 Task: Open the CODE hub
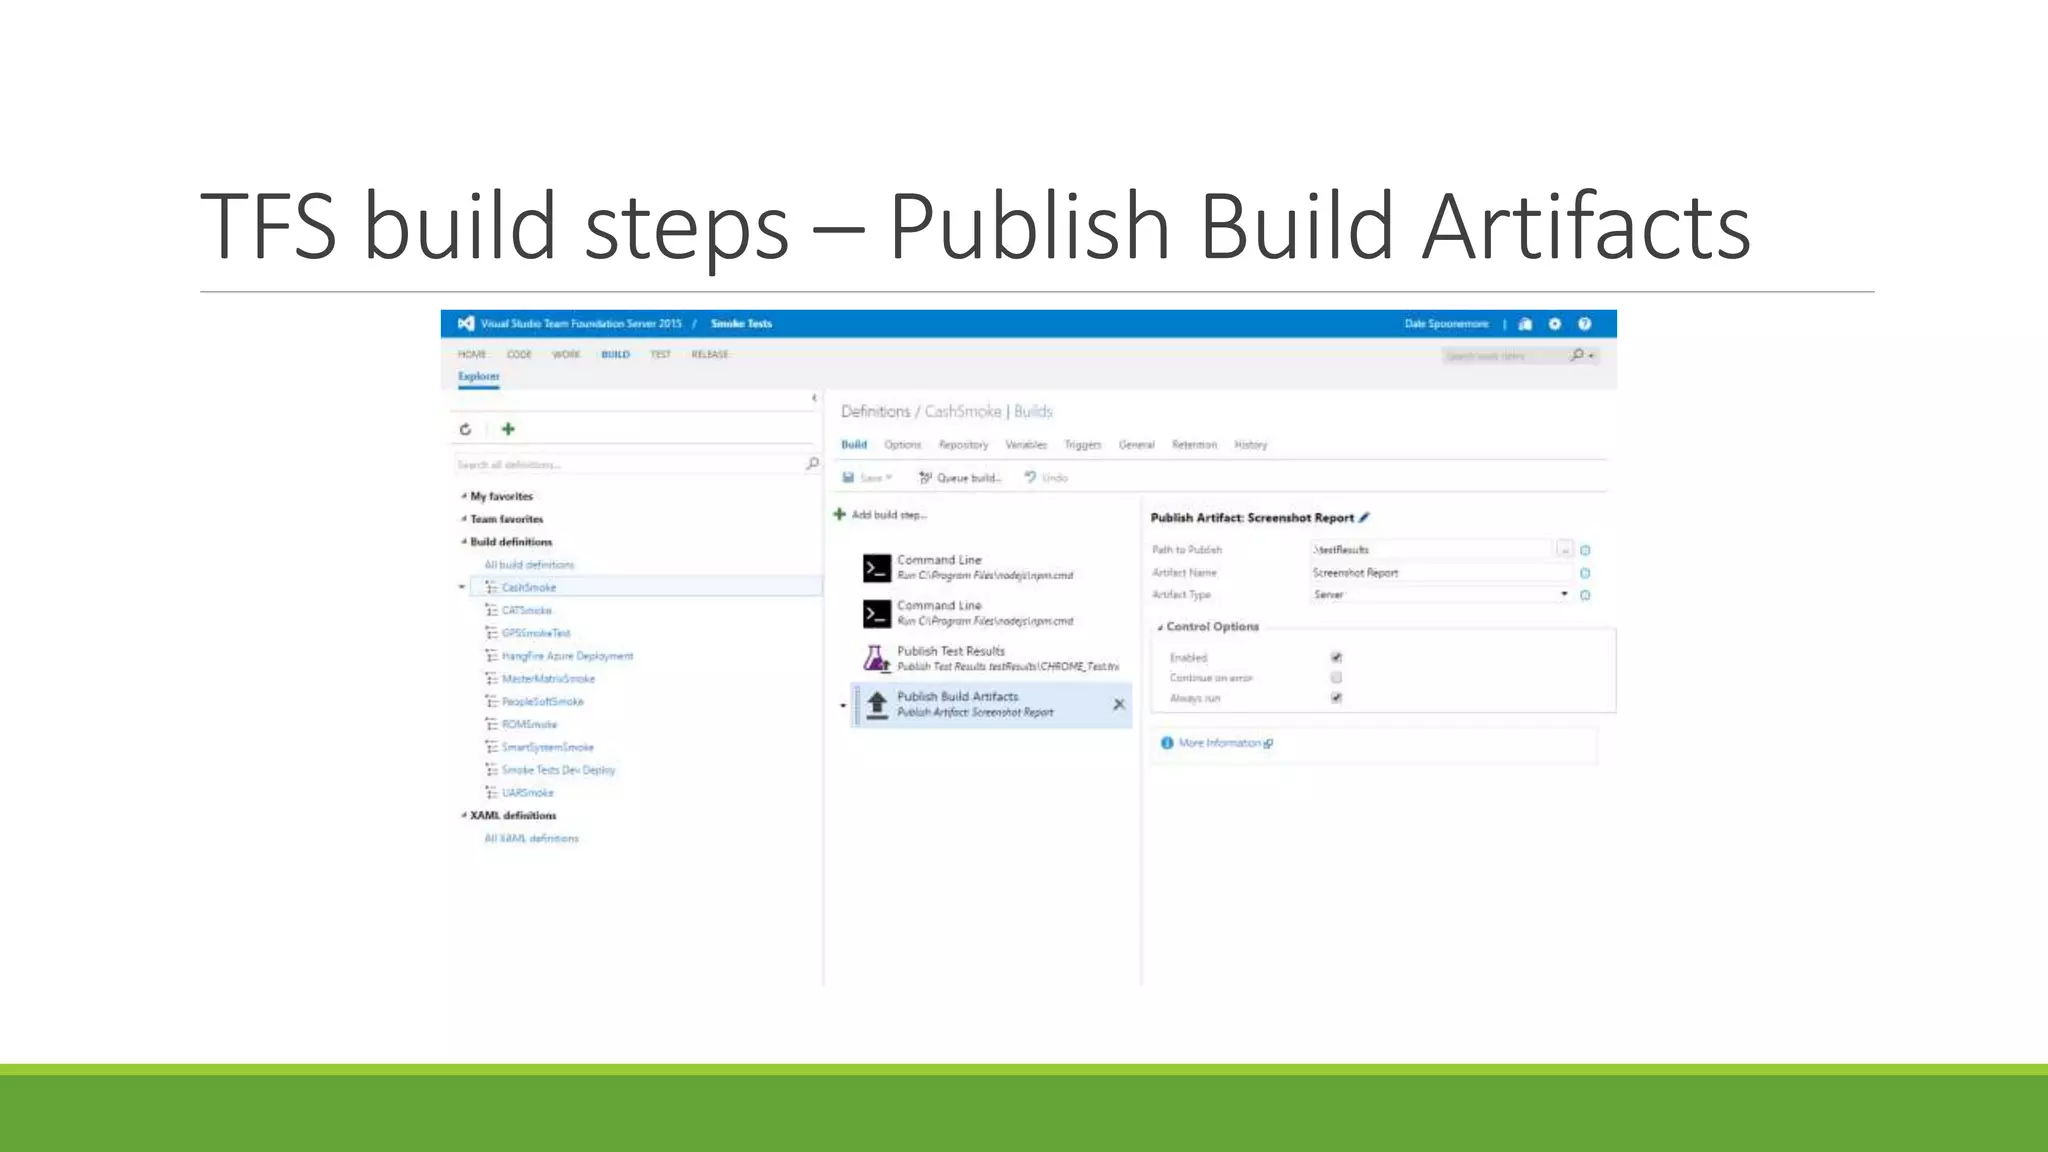(x=519, y=354)
